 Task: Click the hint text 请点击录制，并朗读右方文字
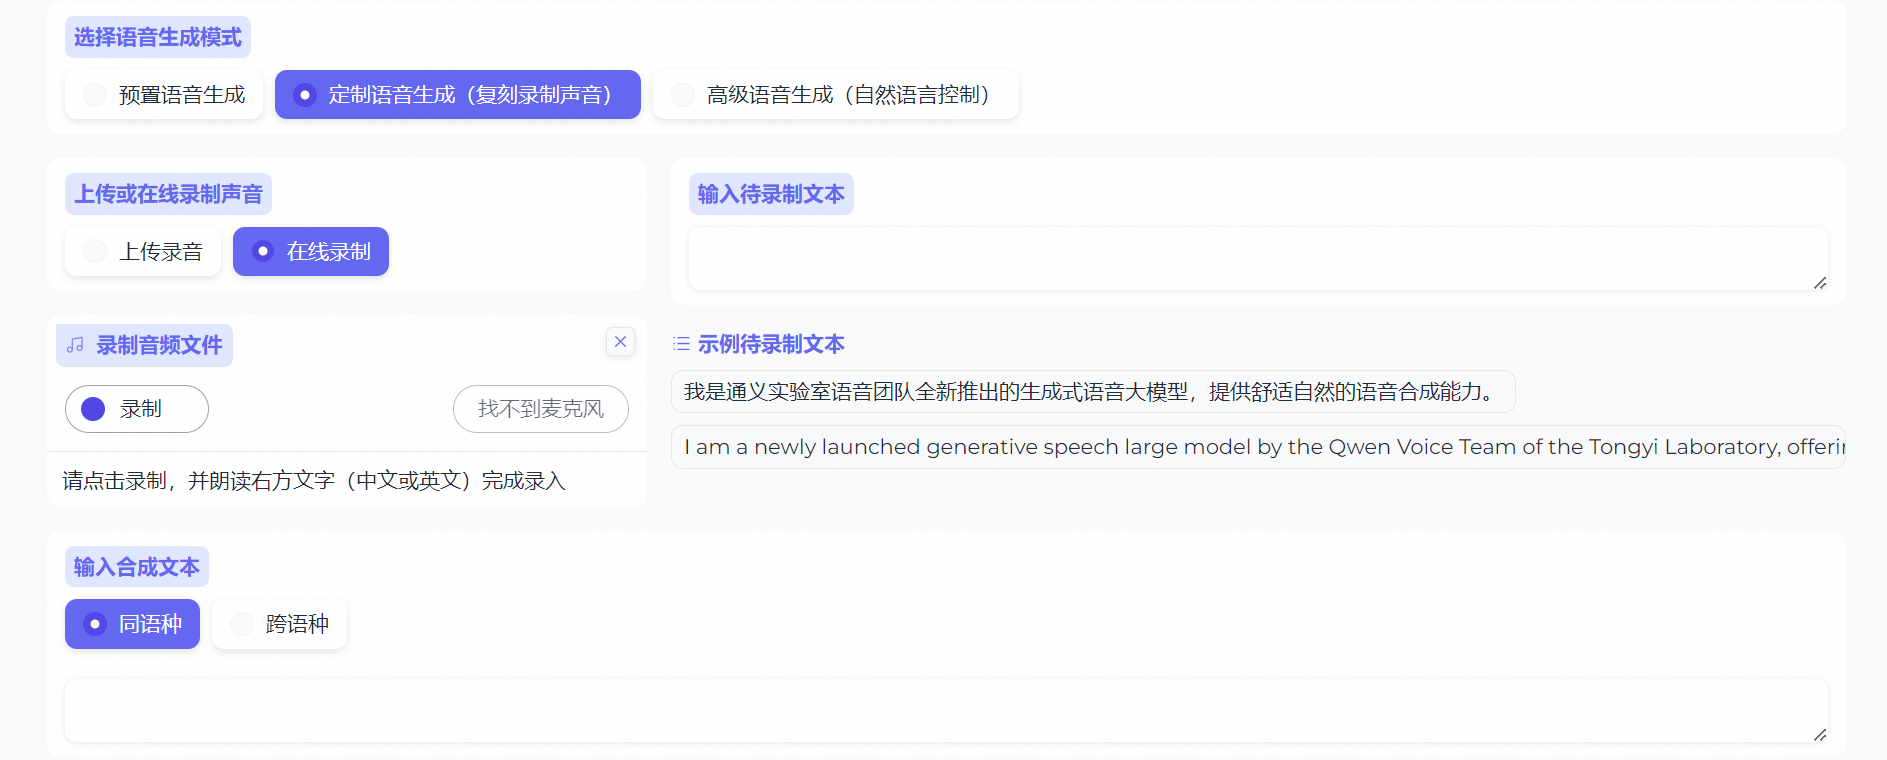pos(314,481)
